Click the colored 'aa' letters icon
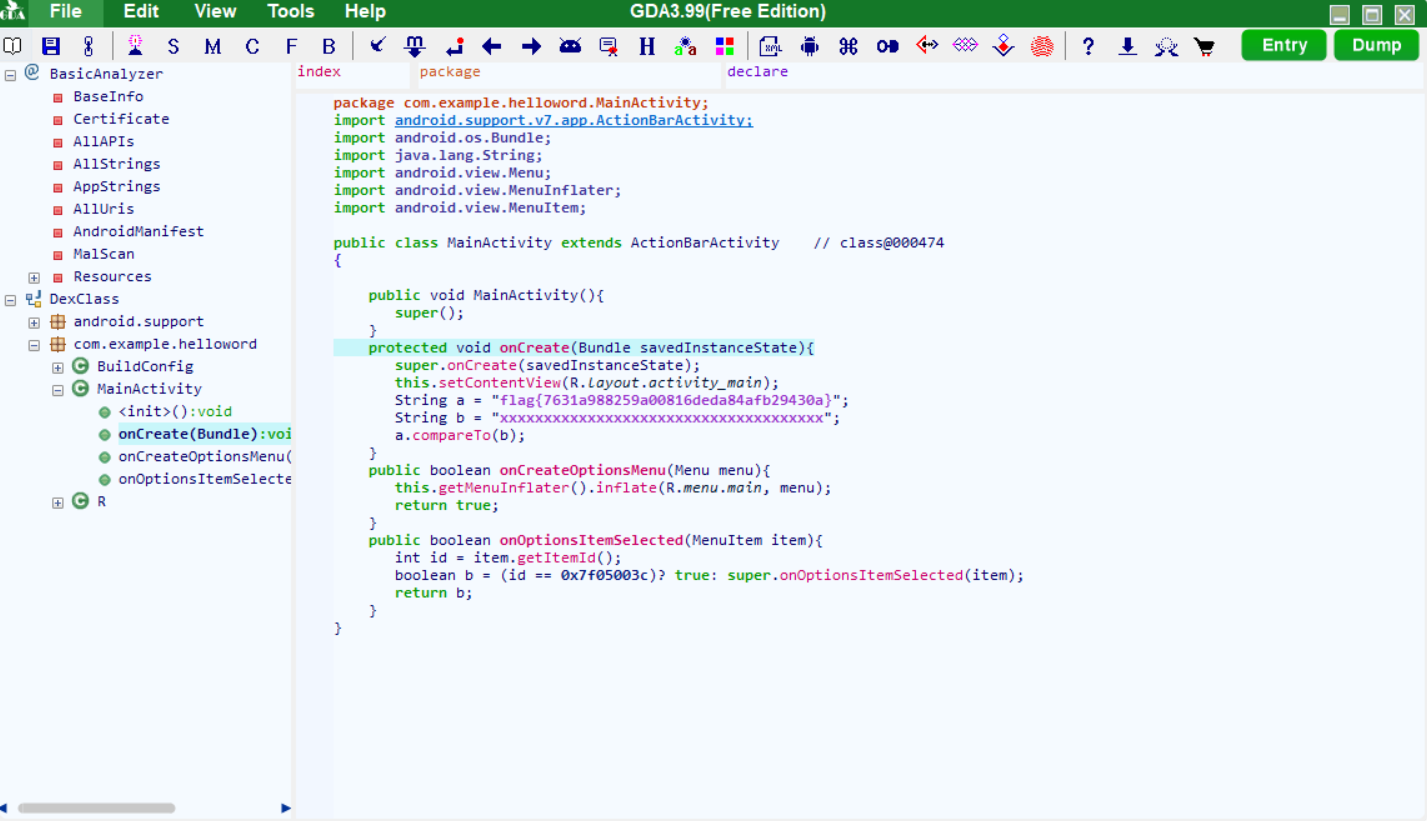The height and width of the screenshot is (821, 1427). click(x=685, y=46)
